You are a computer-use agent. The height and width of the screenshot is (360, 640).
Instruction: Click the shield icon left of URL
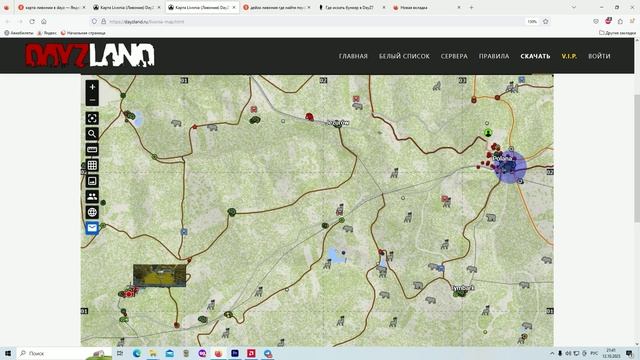tap(94, 21)
